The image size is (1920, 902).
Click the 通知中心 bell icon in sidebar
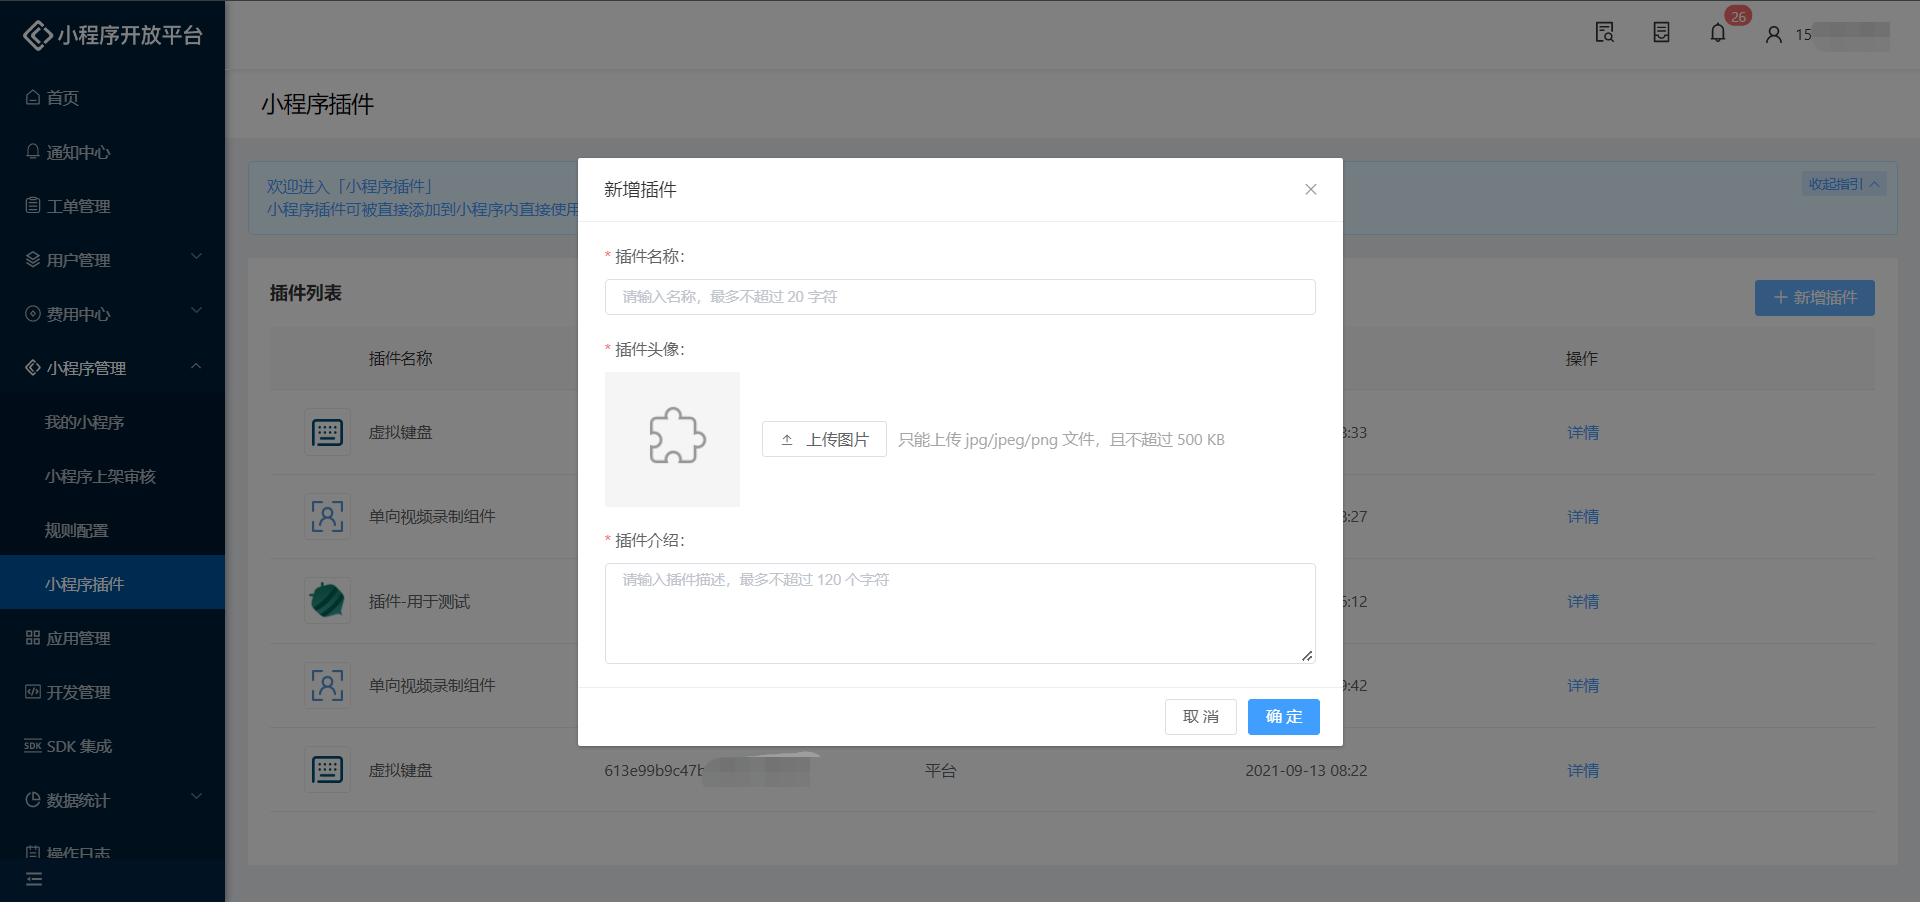point(33,151)
